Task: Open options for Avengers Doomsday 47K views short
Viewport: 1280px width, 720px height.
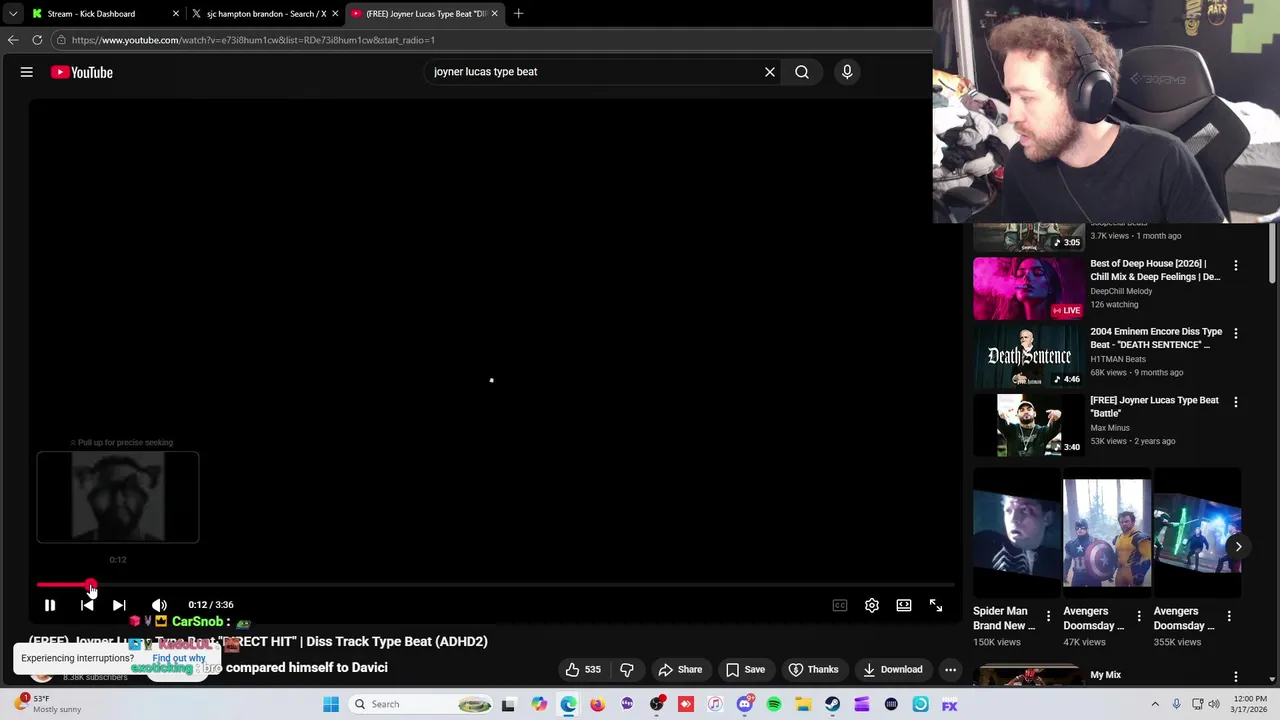Action: 1139,617
